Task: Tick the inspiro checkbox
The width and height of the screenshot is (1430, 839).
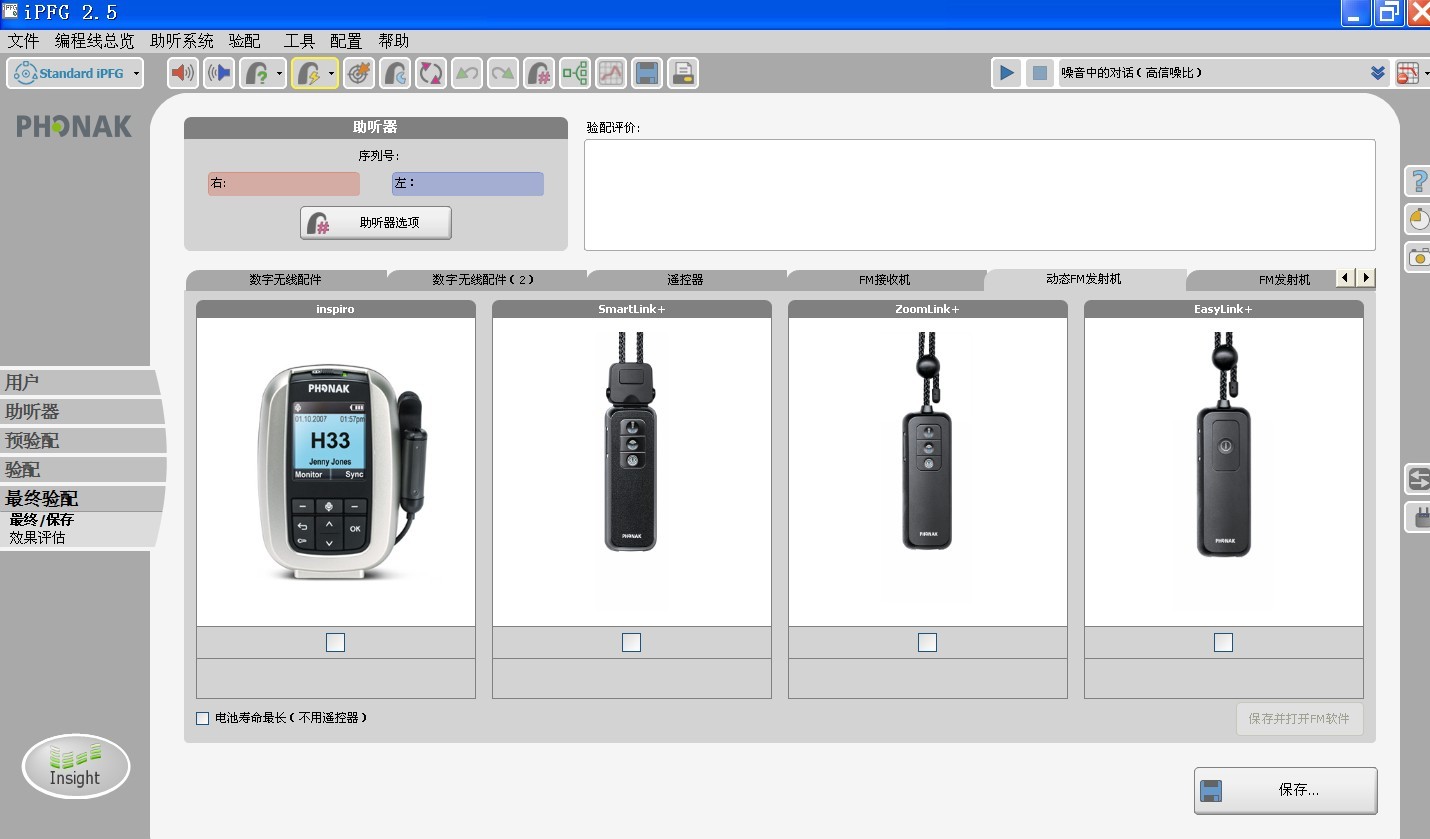Action: click(335, 642)
